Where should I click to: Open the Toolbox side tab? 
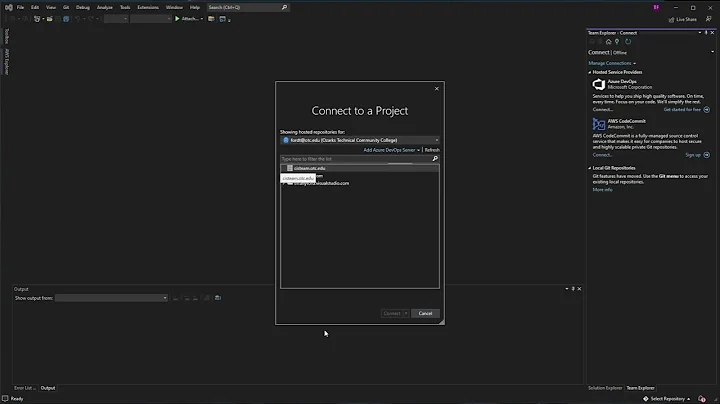coord(6,36)
